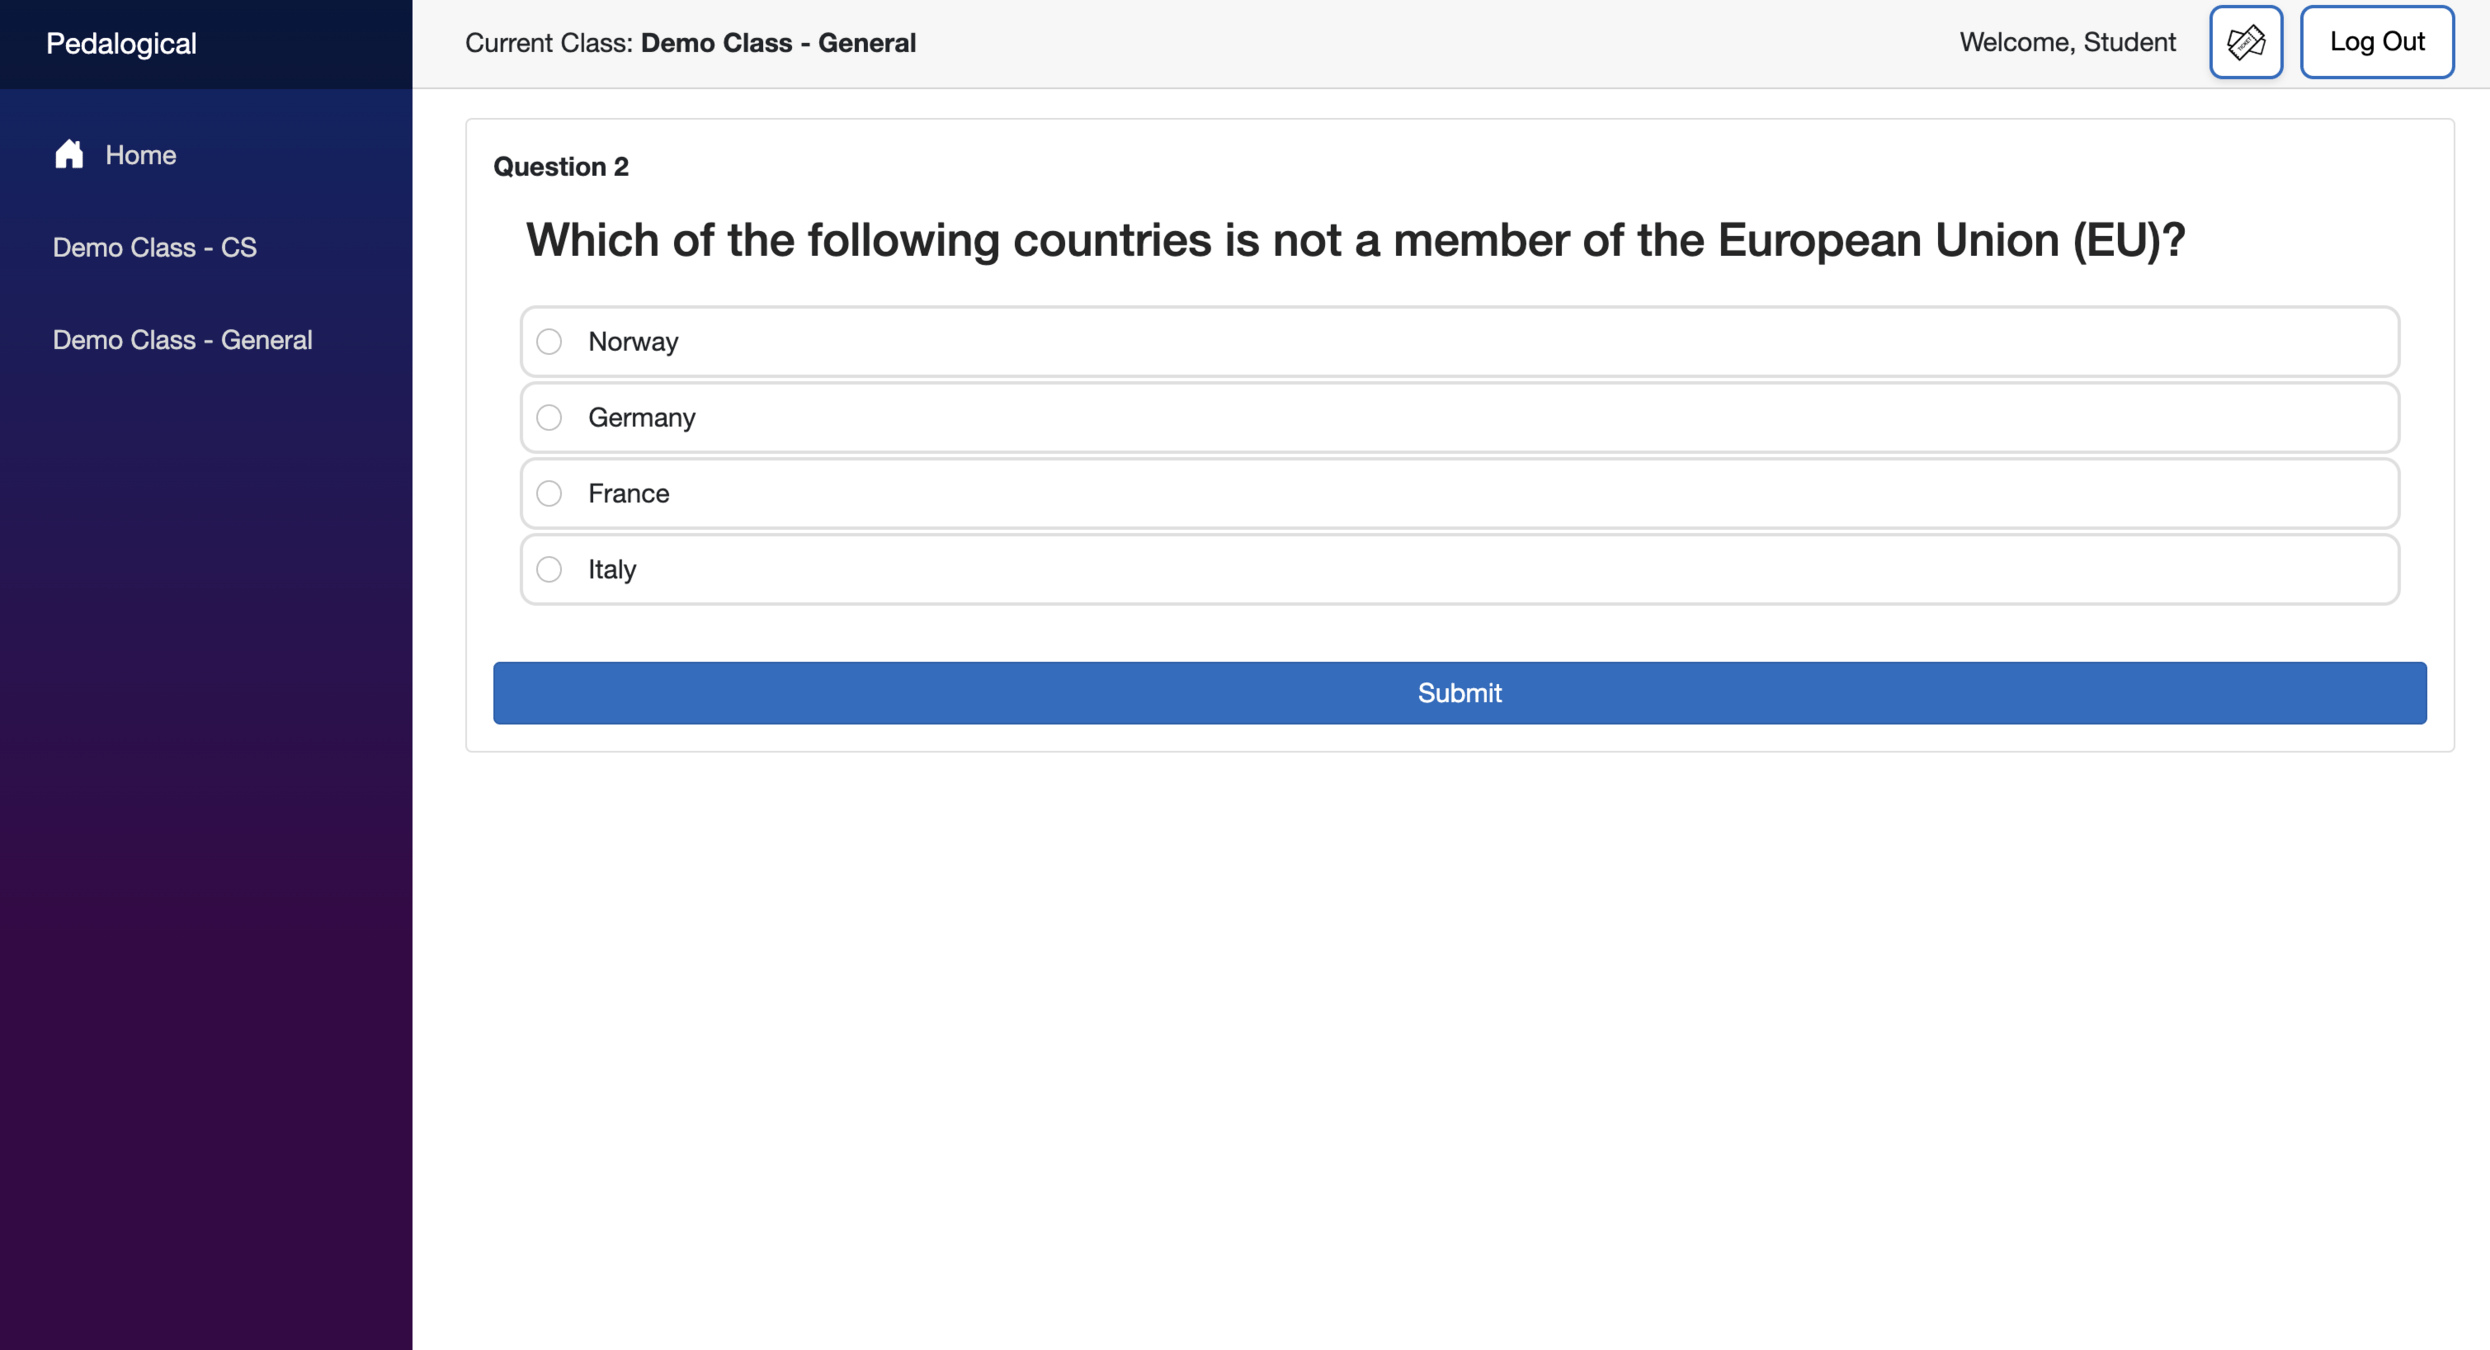Viewport: 2490px width, 1350px height.
Task: Click the Welcome, Student greeting
Action: (x=2067, y=42)
